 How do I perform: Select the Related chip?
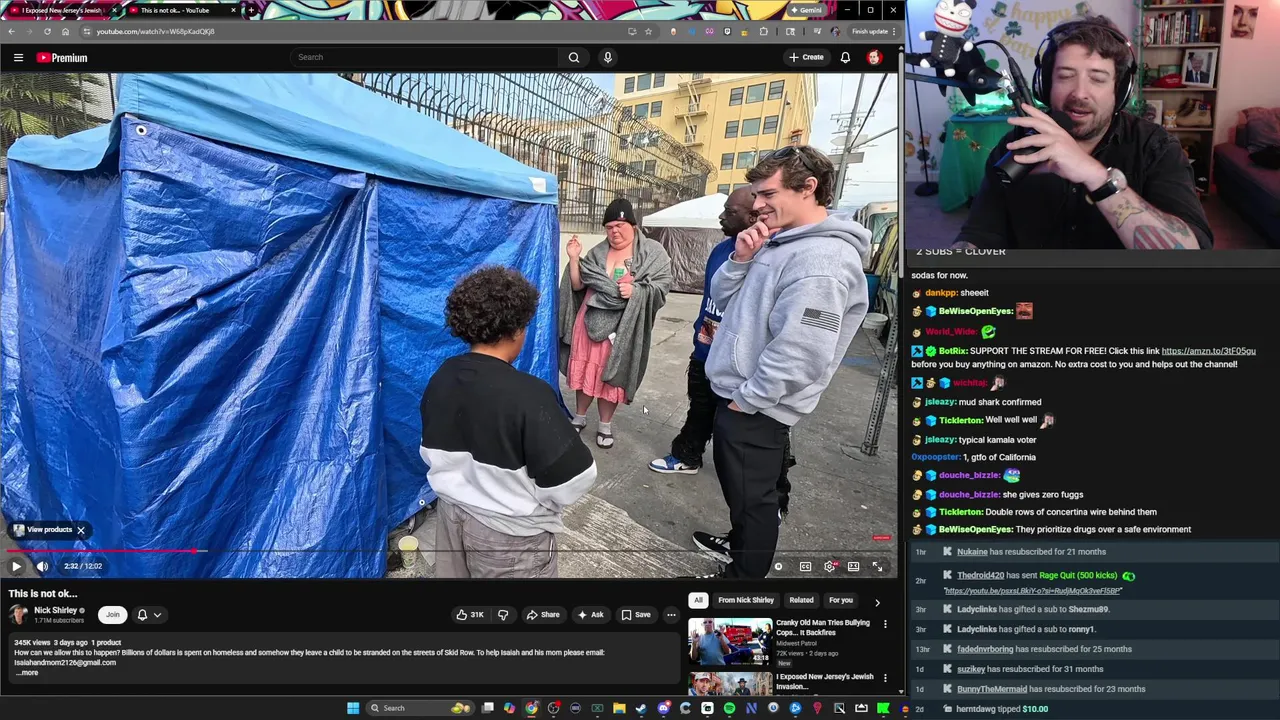click(x=801, y=600)
